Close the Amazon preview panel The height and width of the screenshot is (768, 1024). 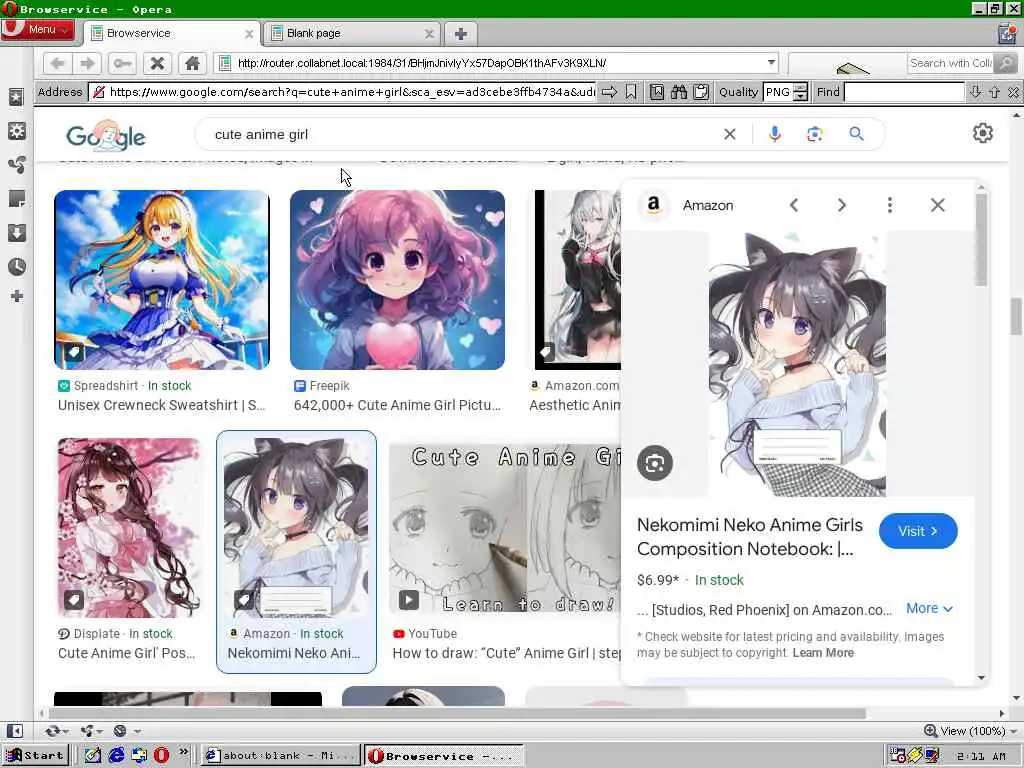pyautogui.click(x=938, y=205)
